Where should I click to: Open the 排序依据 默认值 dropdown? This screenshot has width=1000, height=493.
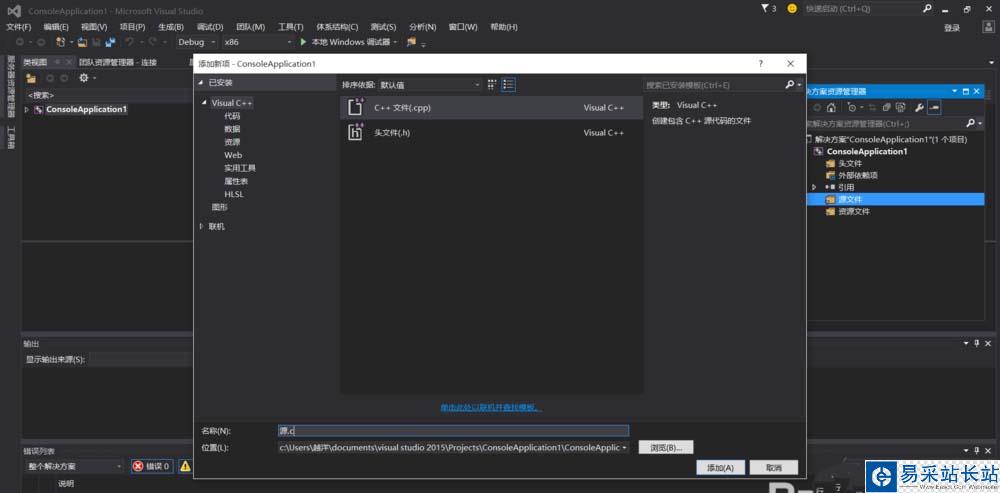pos(430,84)
